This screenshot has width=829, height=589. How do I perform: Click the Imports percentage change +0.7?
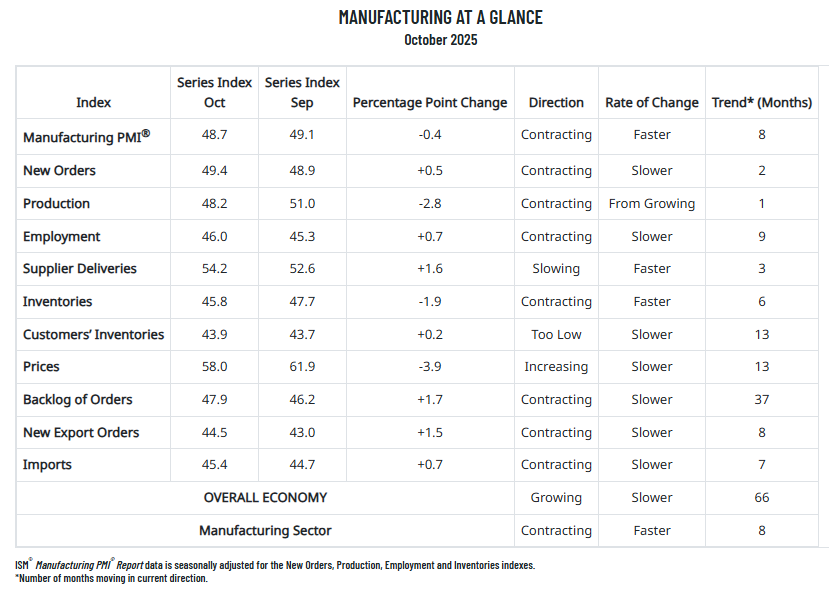(430, 465)
